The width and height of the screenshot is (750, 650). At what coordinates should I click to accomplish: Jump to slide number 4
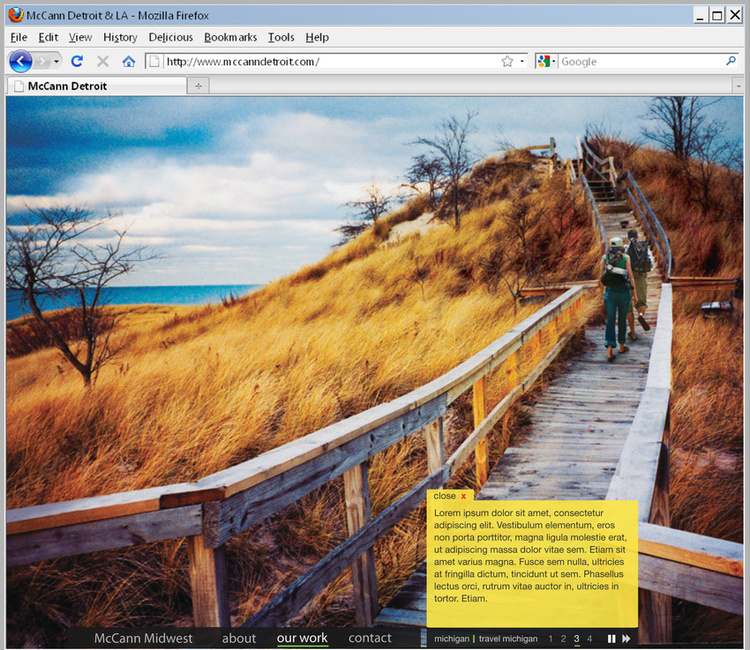coord(589,638)
